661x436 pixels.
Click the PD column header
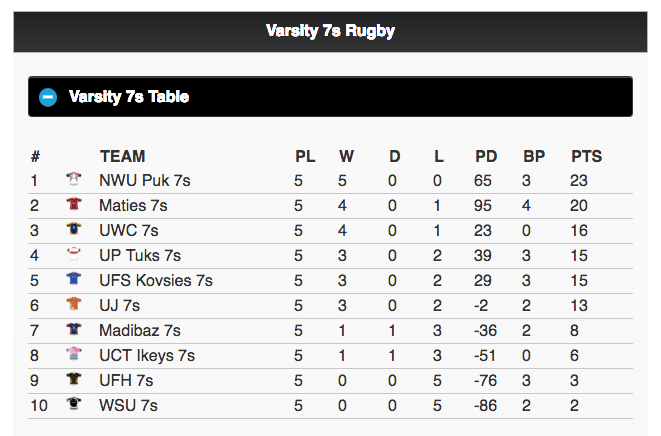(x=486, y=156)
